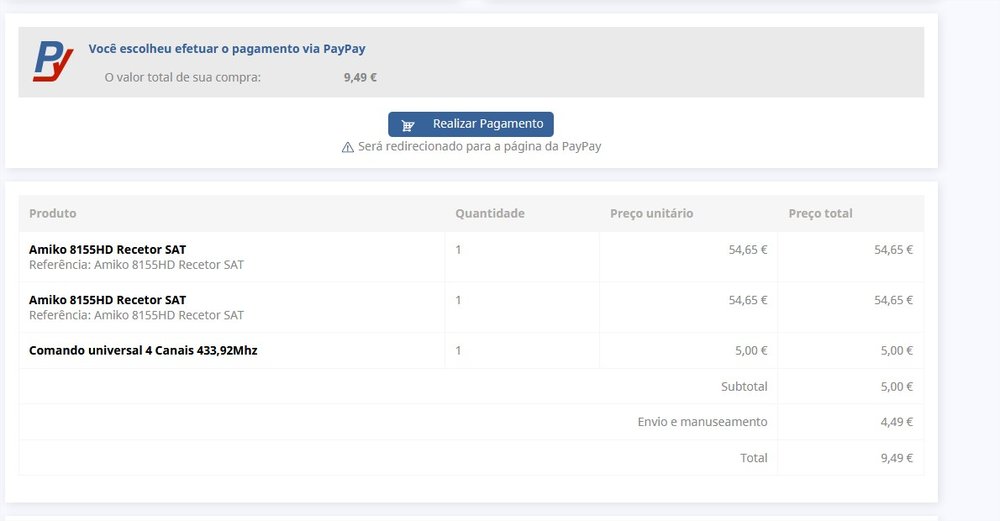
Task: Open the second Amiko 8155HD Recetor SAT product
Action: pos(107,300)
